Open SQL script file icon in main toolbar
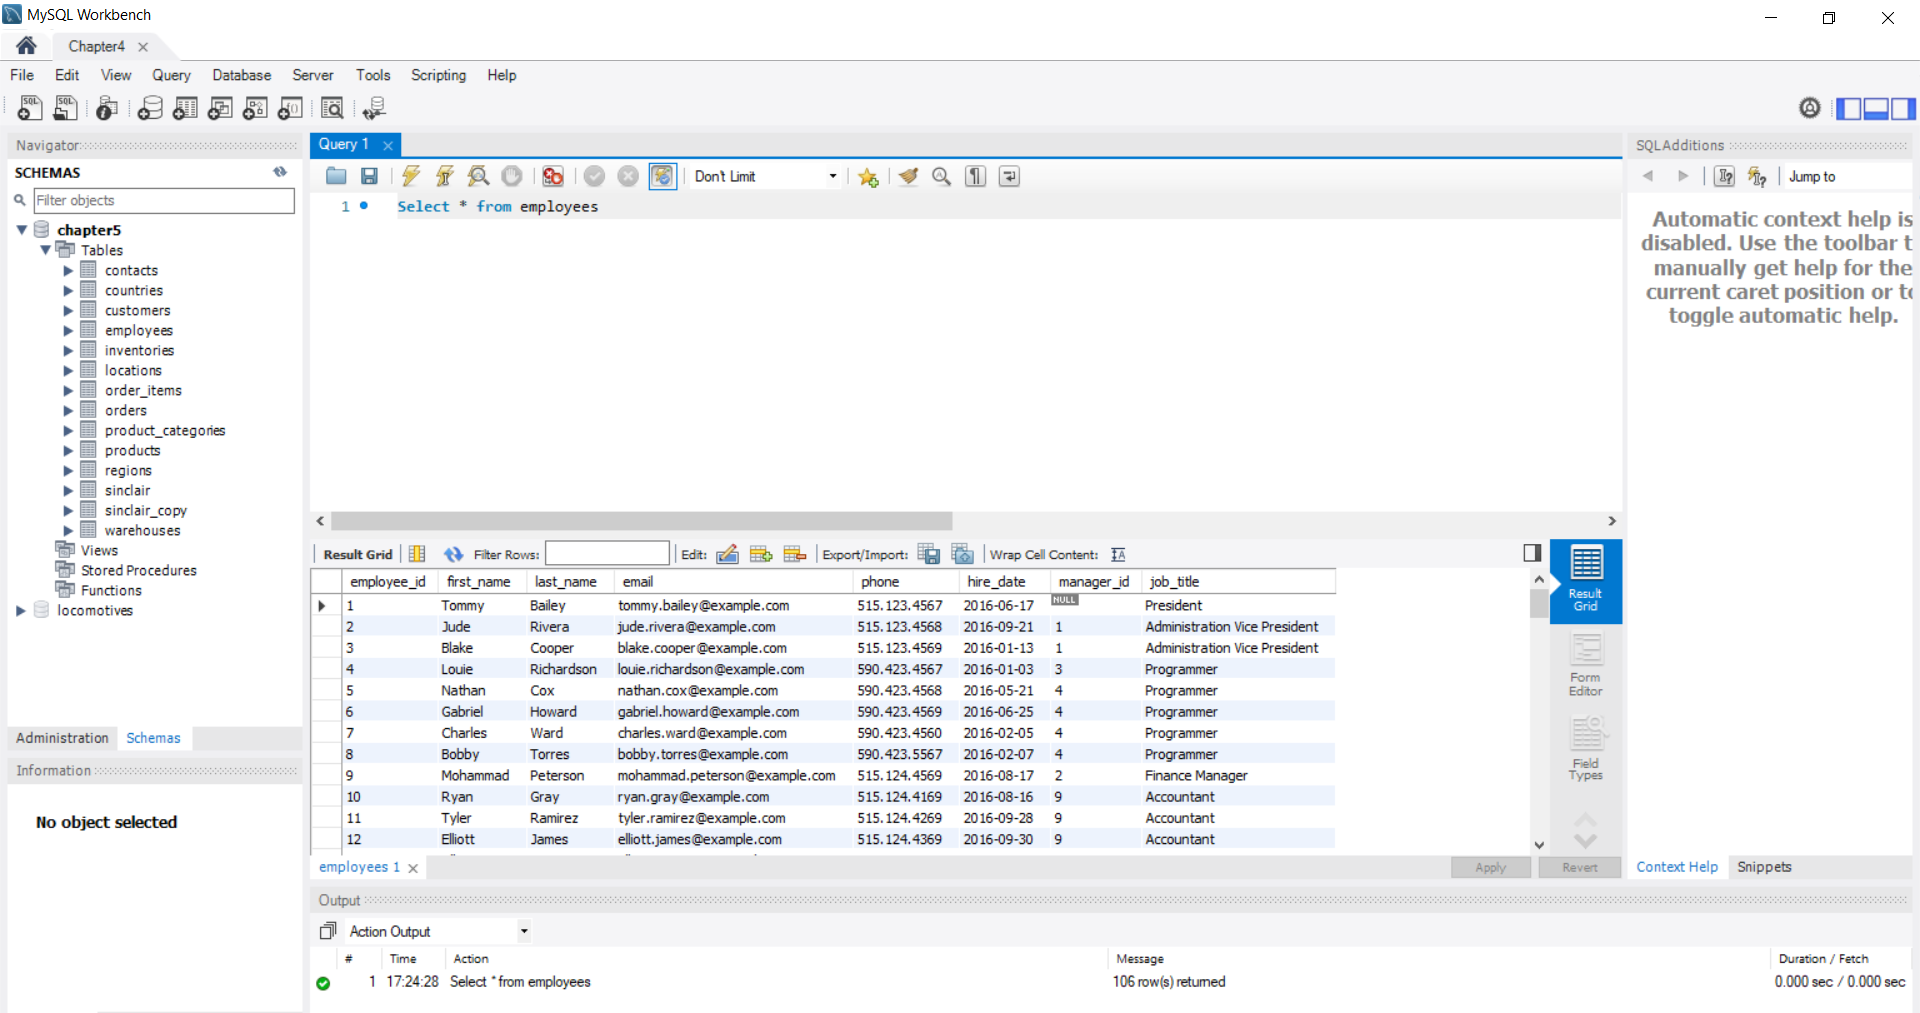1920x1013 pixels. tap(66, 108)
